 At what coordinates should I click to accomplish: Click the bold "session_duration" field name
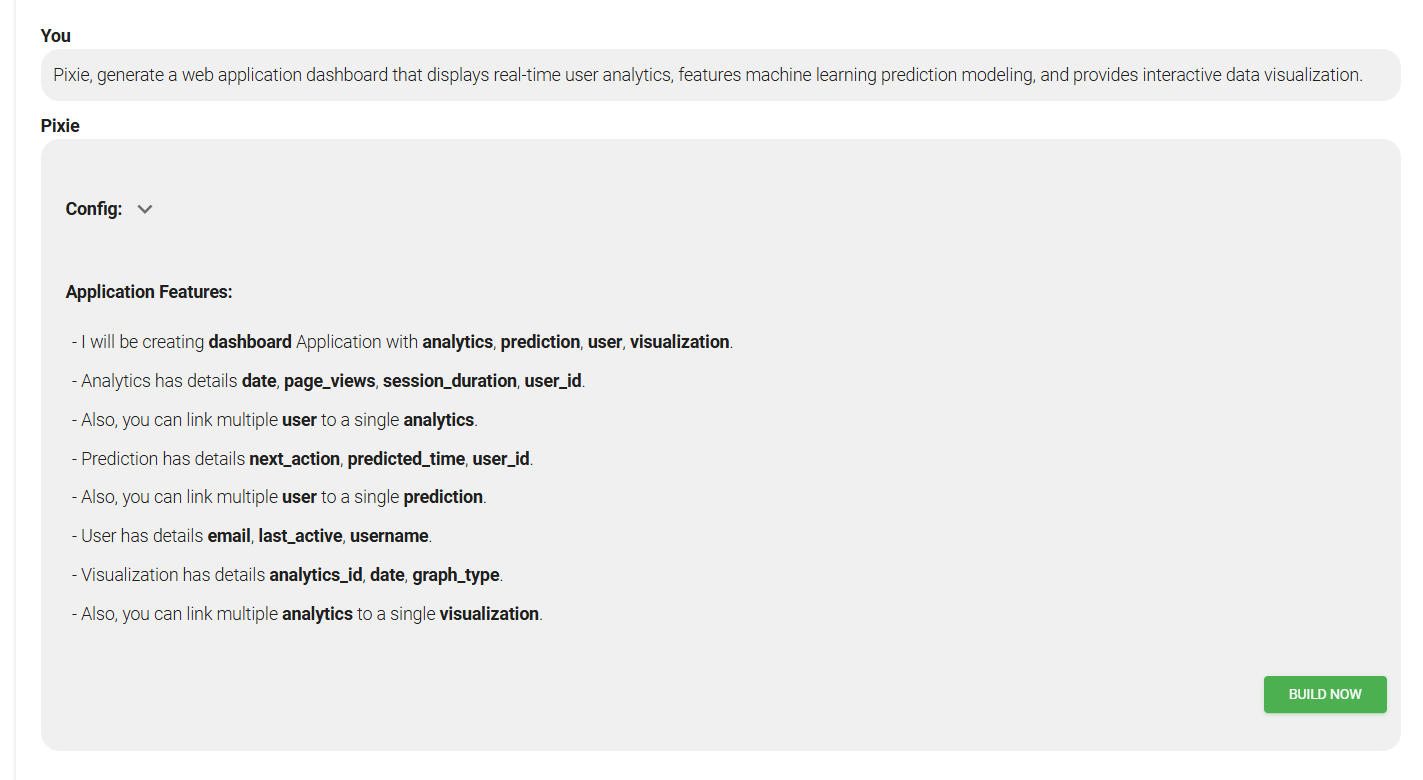pyautogui.click(x=449, y=381)
